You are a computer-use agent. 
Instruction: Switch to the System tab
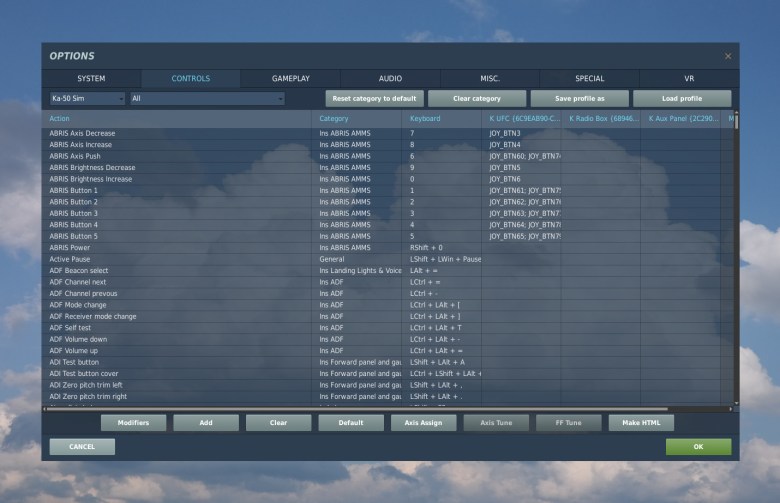[91, 78]
